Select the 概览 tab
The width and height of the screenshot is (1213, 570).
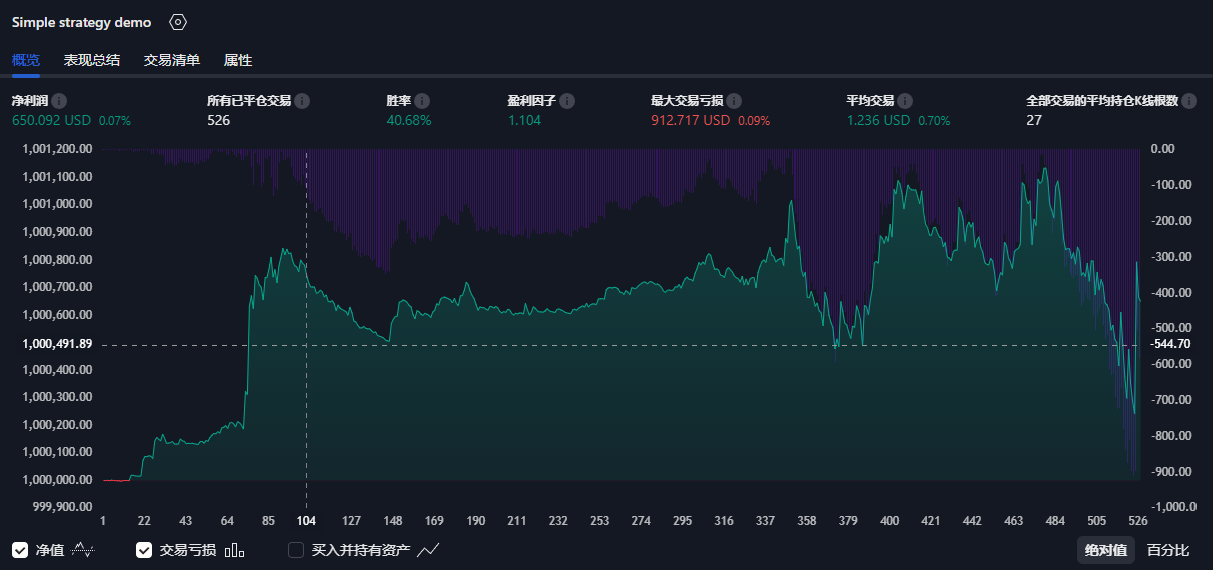pyautogui.click(x=26, y=60)
